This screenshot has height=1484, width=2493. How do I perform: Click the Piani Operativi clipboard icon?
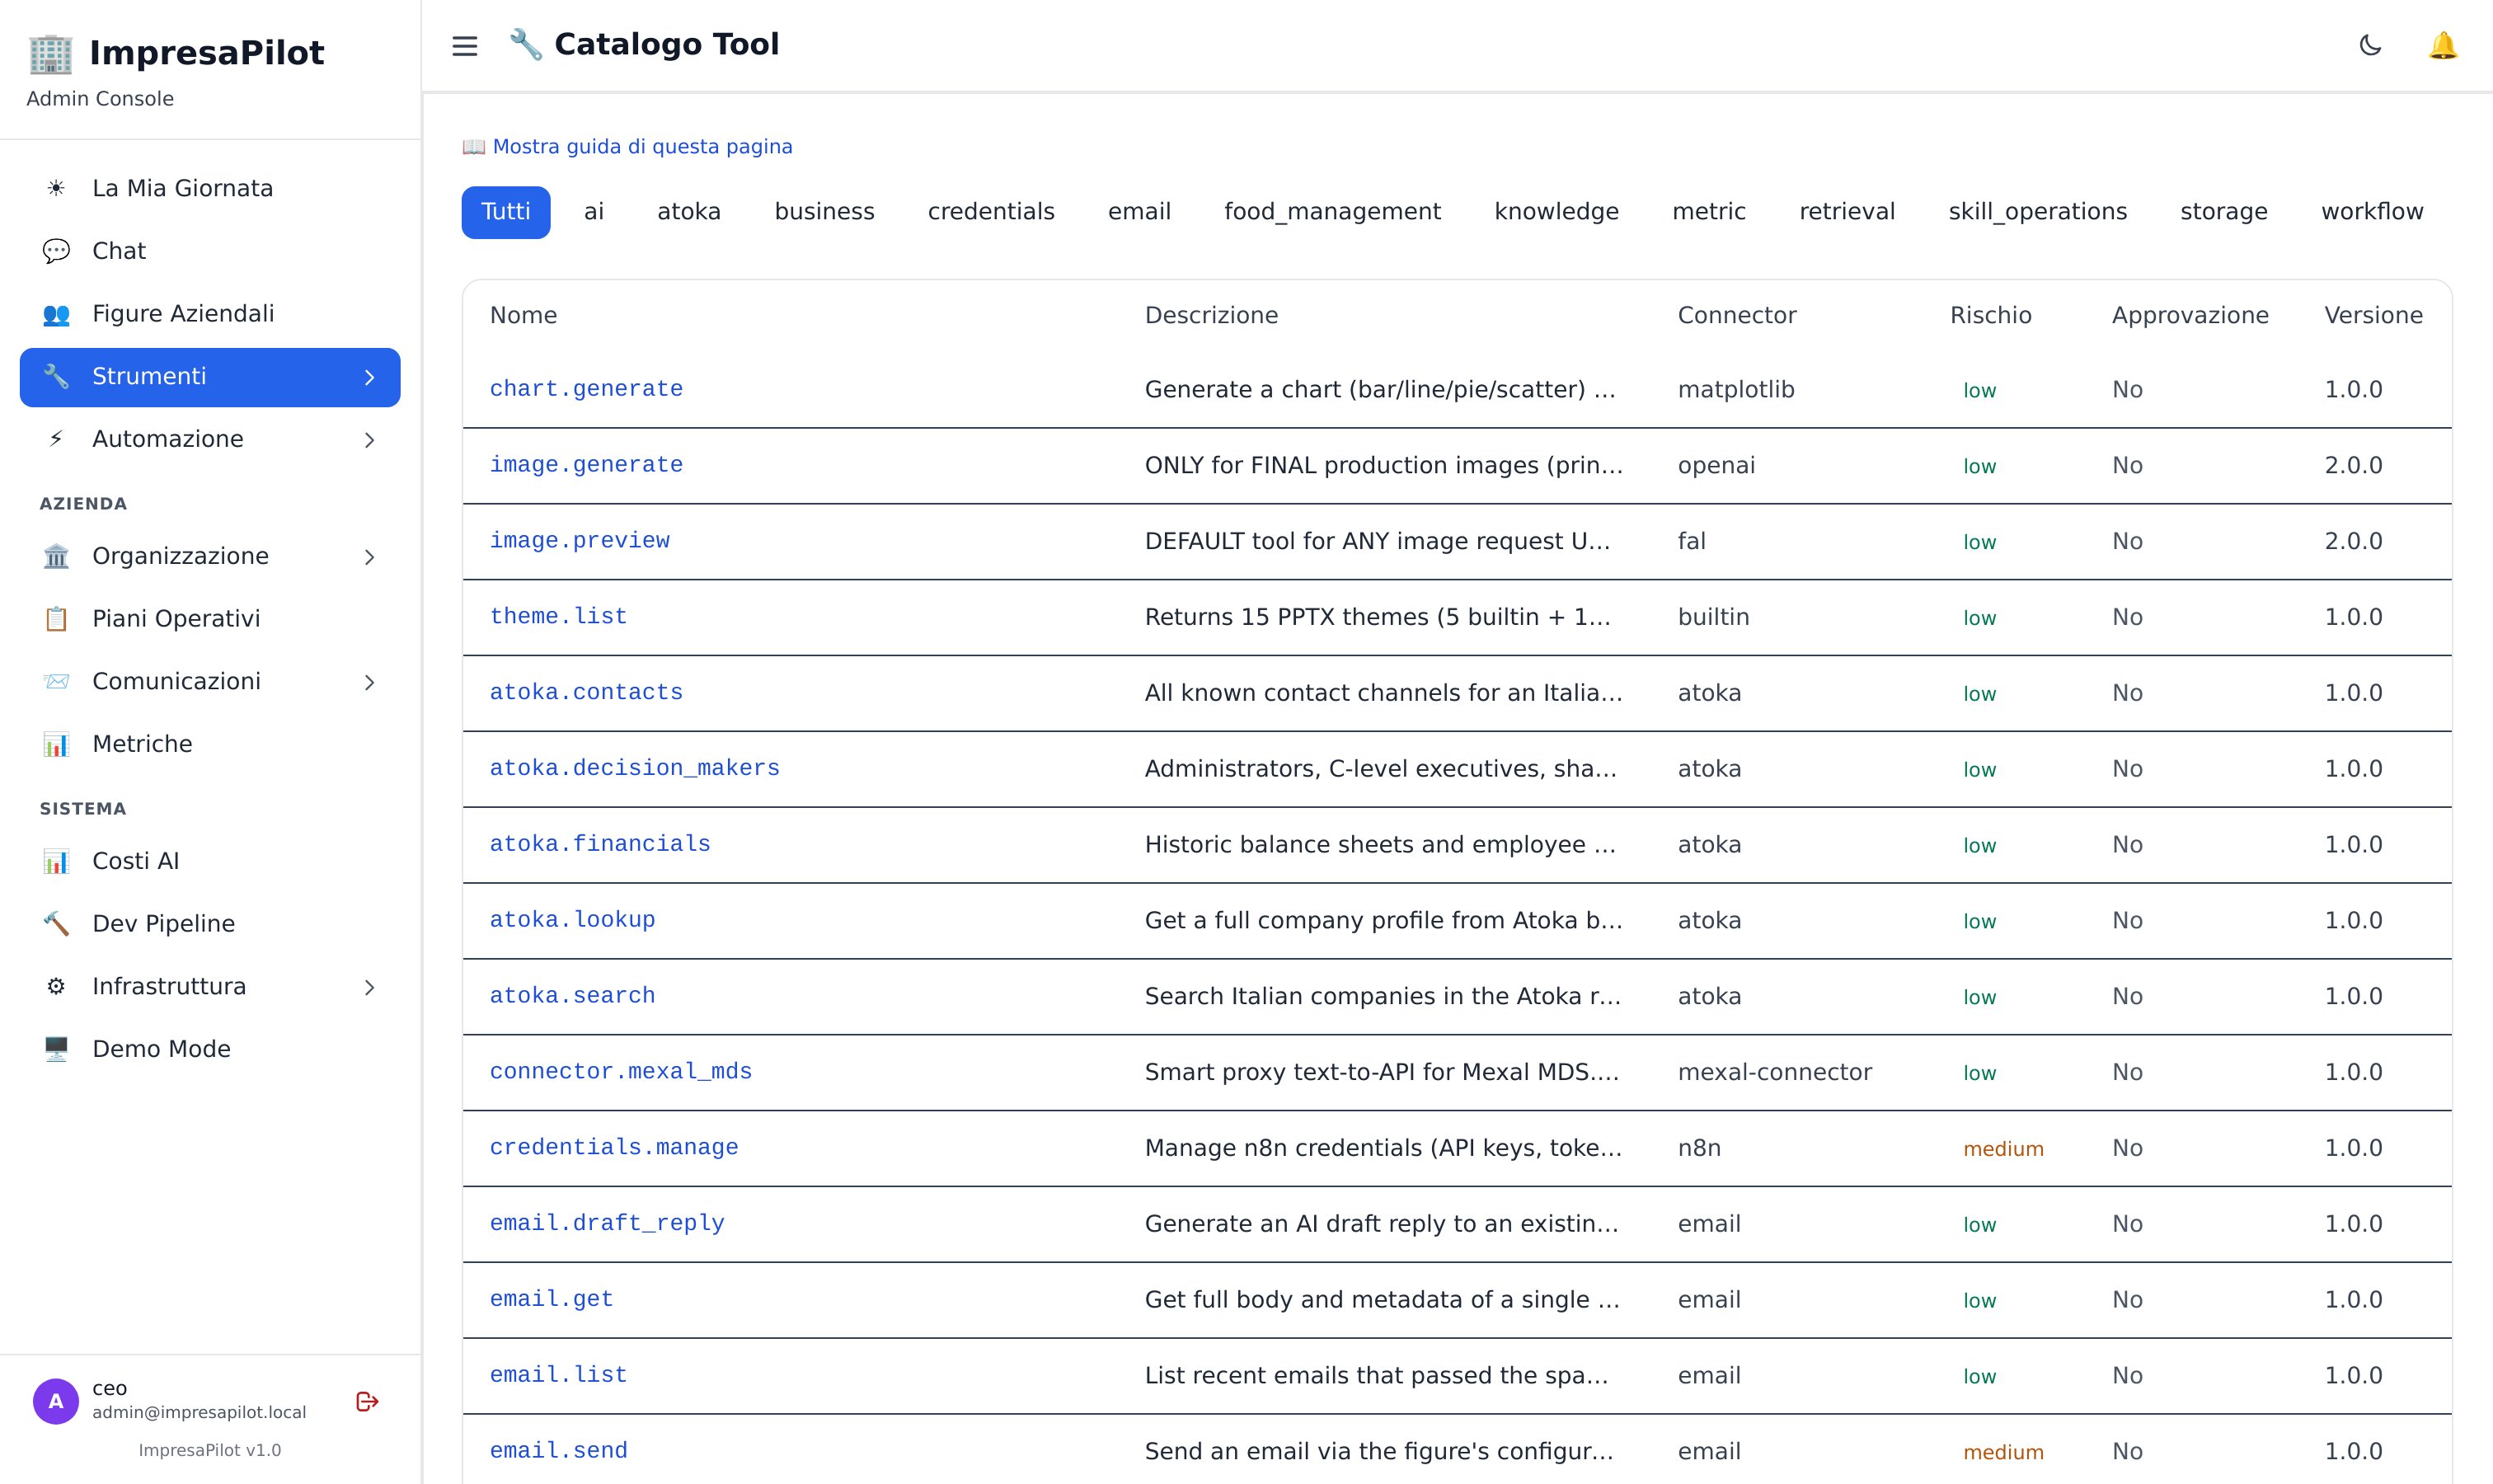56,619
